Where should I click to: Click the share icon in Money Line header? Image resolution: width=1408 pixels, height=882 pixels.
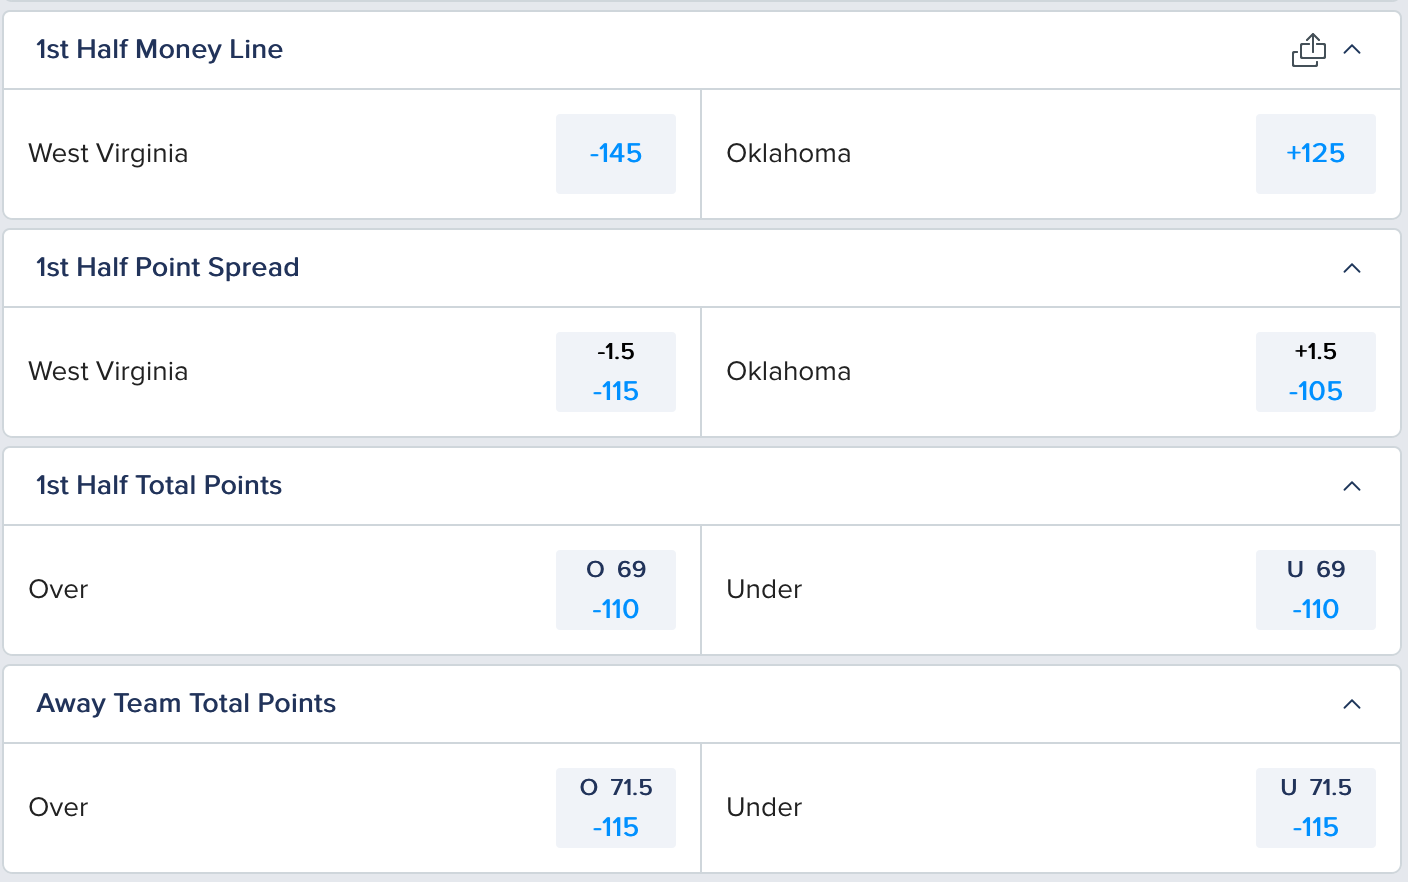coord(1309,50)
